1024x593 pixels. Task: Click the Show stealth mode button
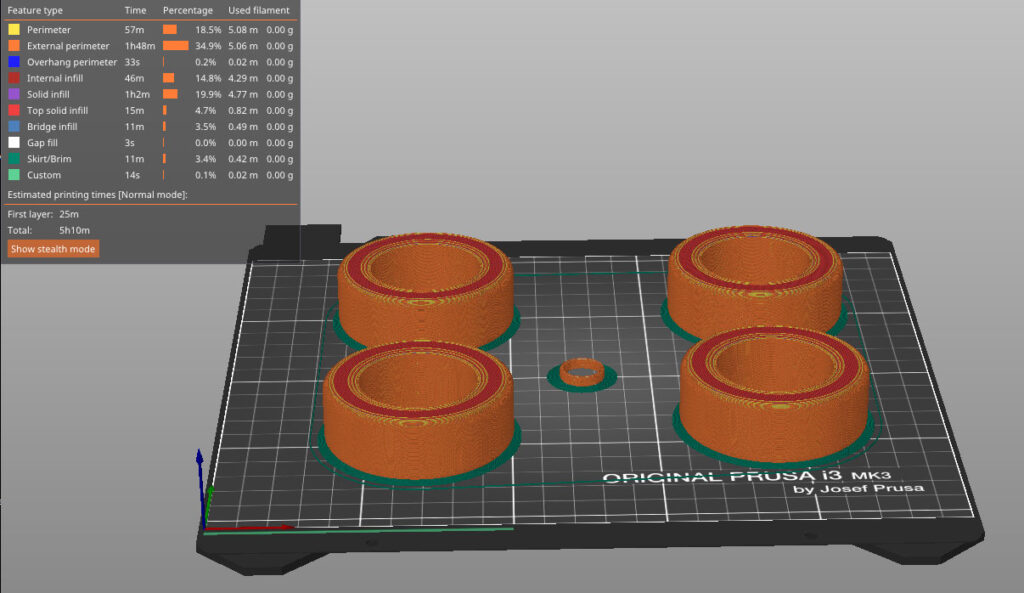(53, 249)
